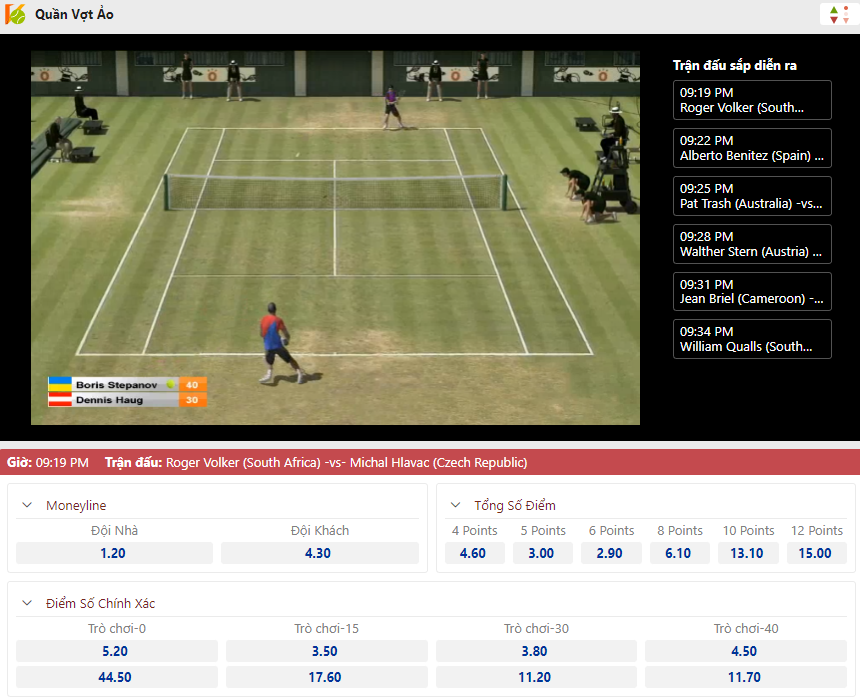Bet on Đội Khách at odds 4.30

pos(319,553)
